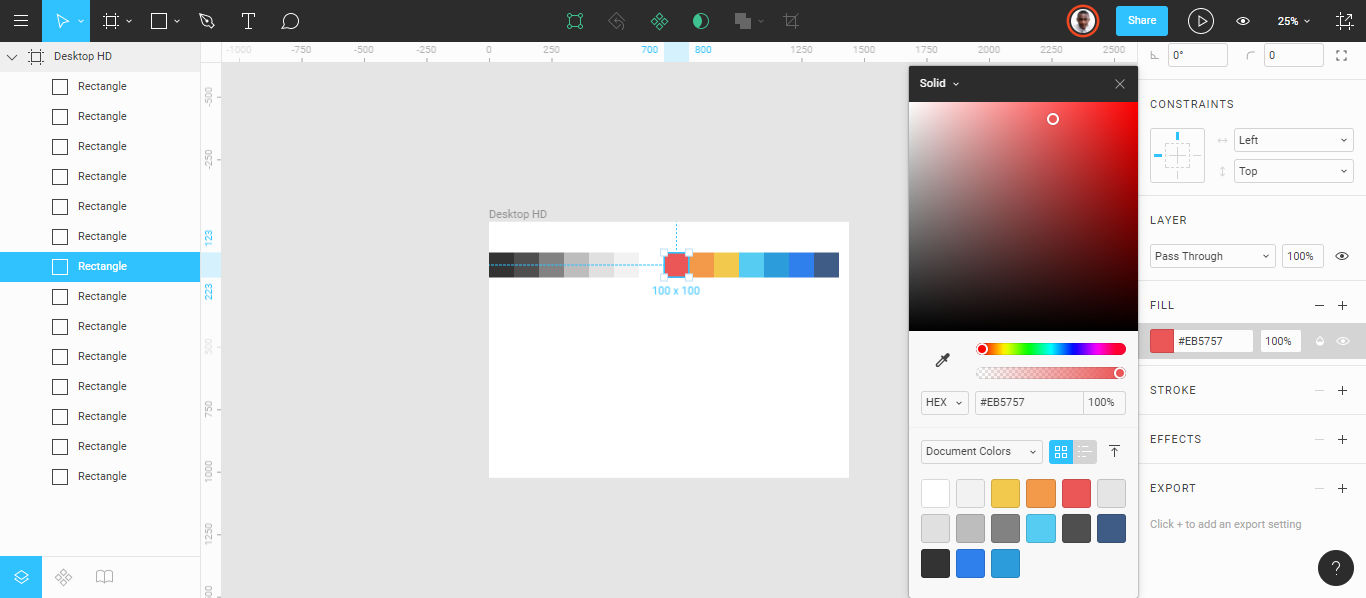Open the main Figma menu
Viewport: 1366px width, 598px height.
(x=21, y=20)
